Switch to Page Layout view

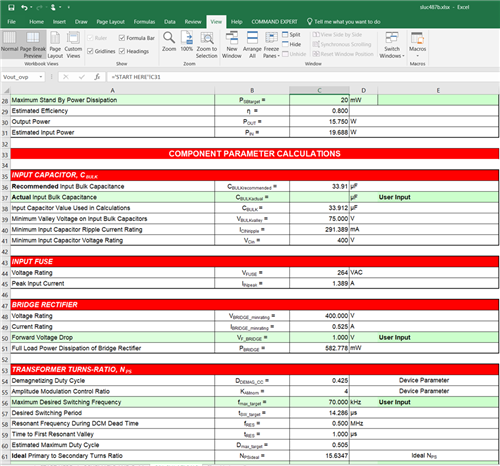[x=55, y=45]
